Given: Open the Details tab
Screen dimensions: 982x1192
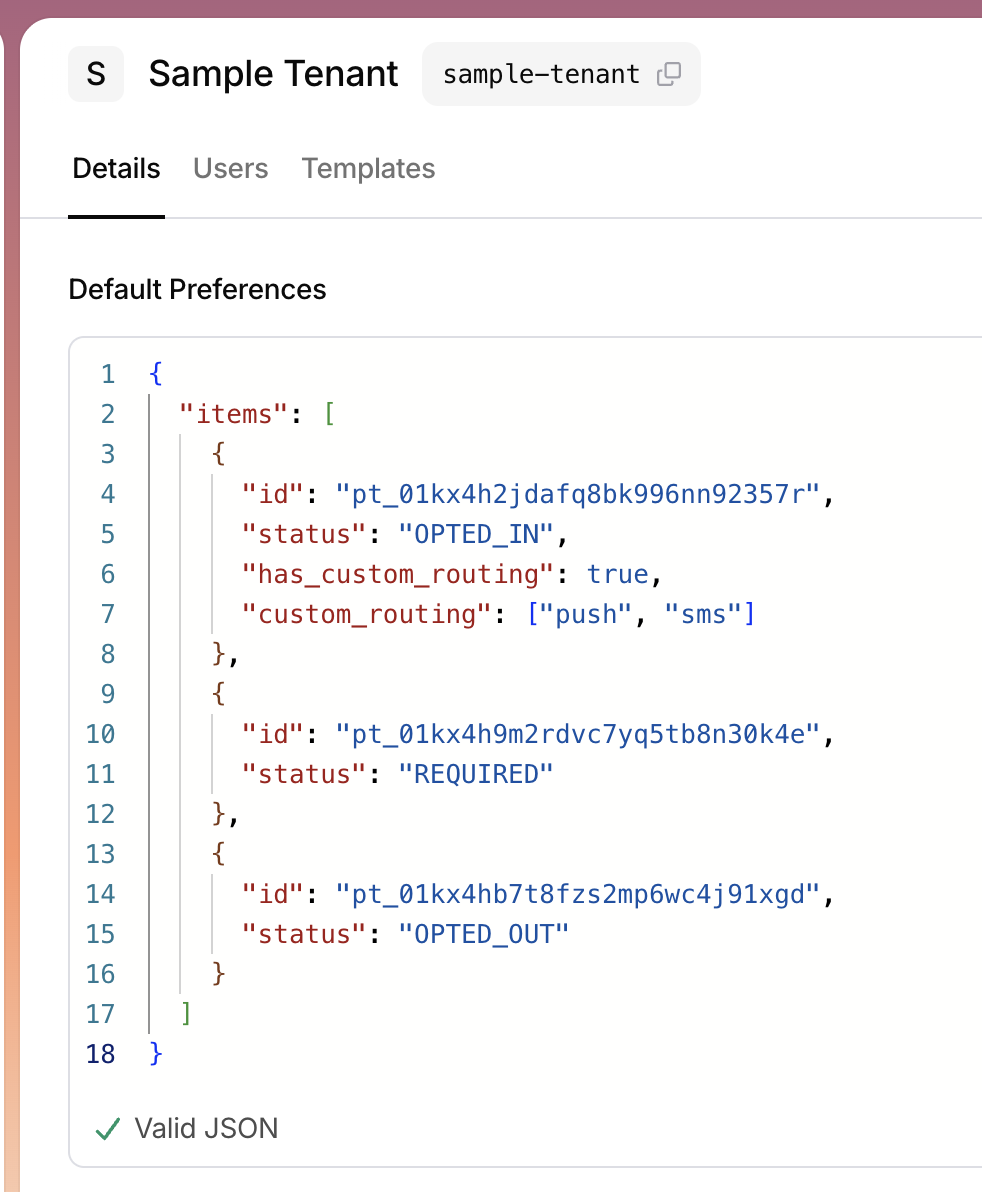Looking at the screenshot, I should [x=116, y=168].
